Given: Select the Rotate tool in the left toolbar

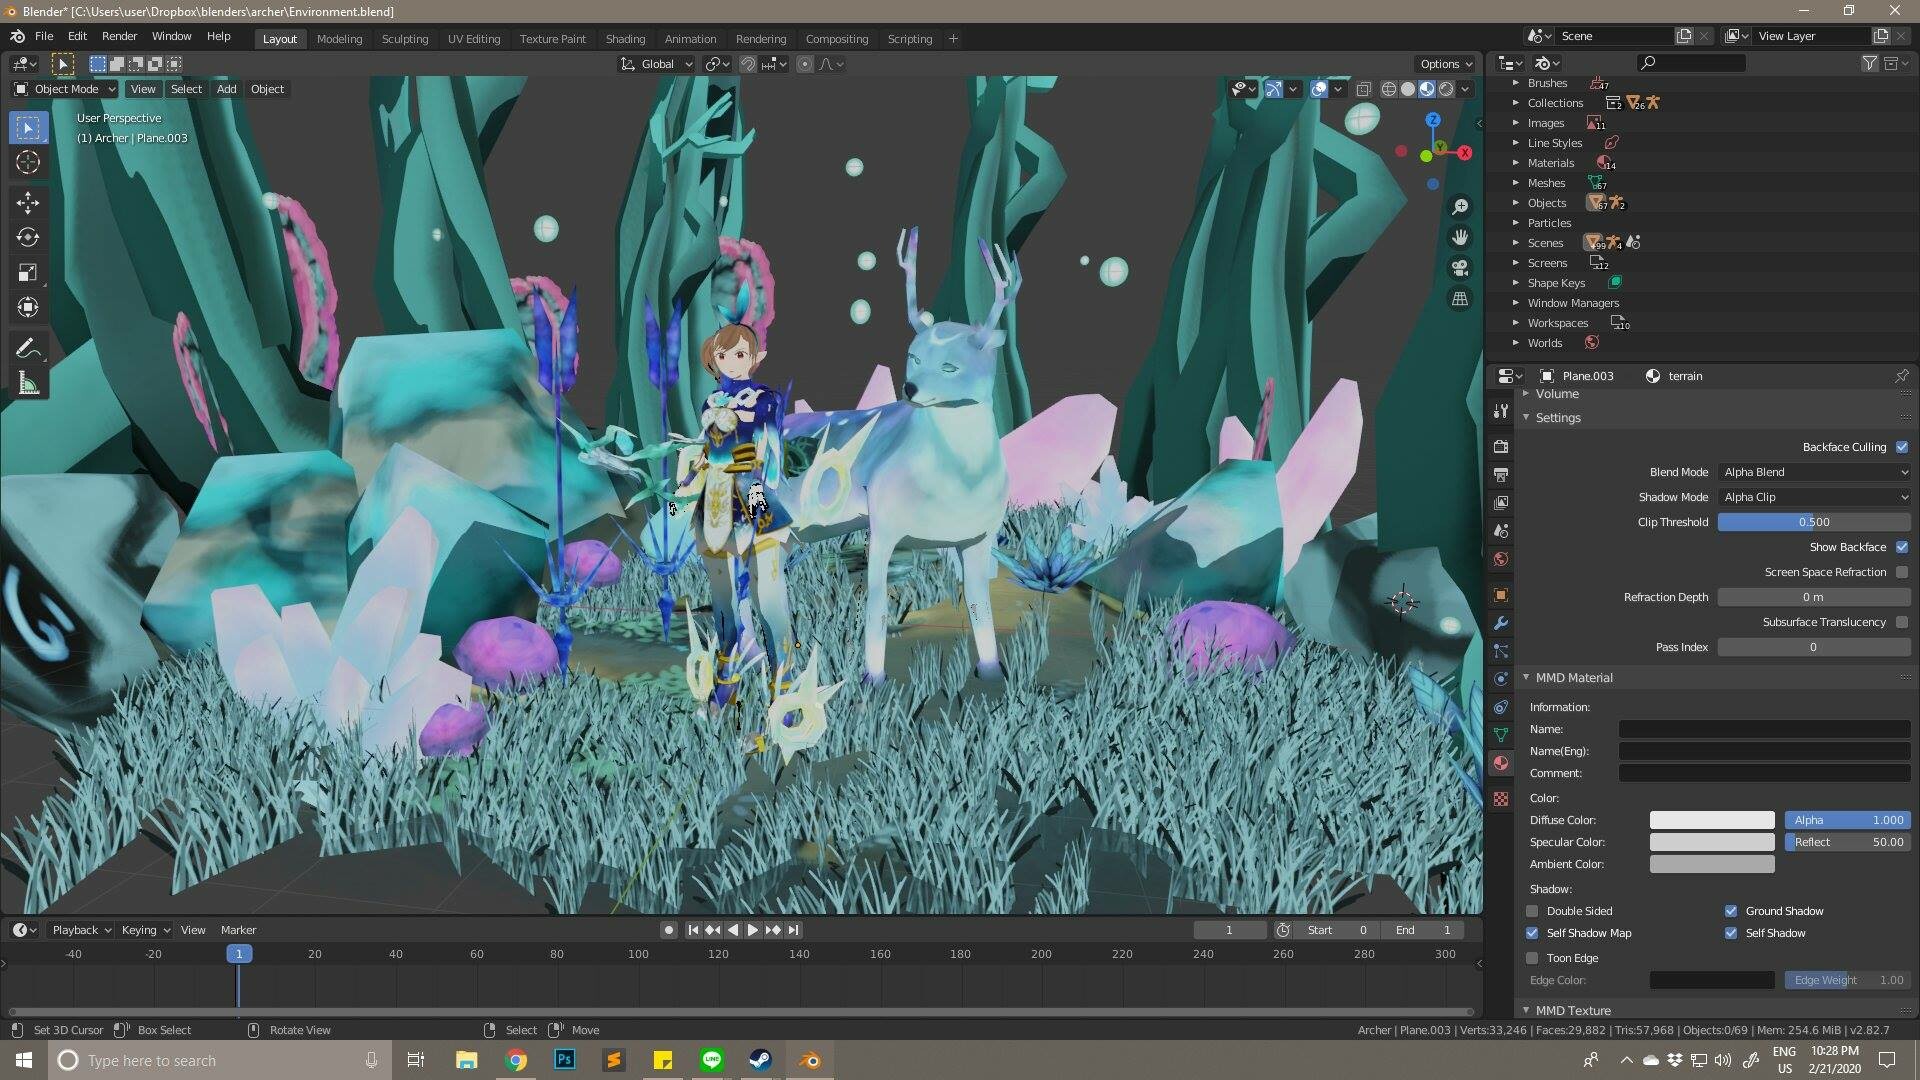Looking at the screenshot, I should [x=28, y=238].
